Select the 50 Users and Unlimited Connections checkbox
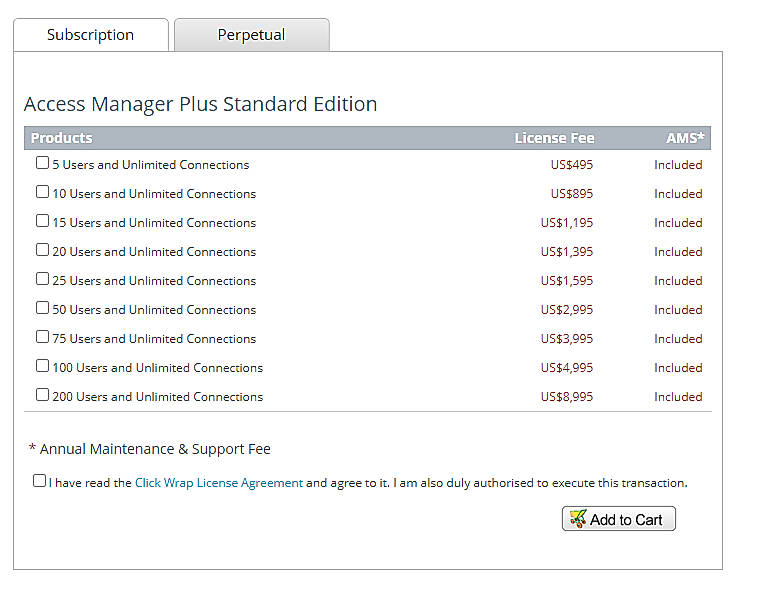758x592 pixels. [43, 308]
